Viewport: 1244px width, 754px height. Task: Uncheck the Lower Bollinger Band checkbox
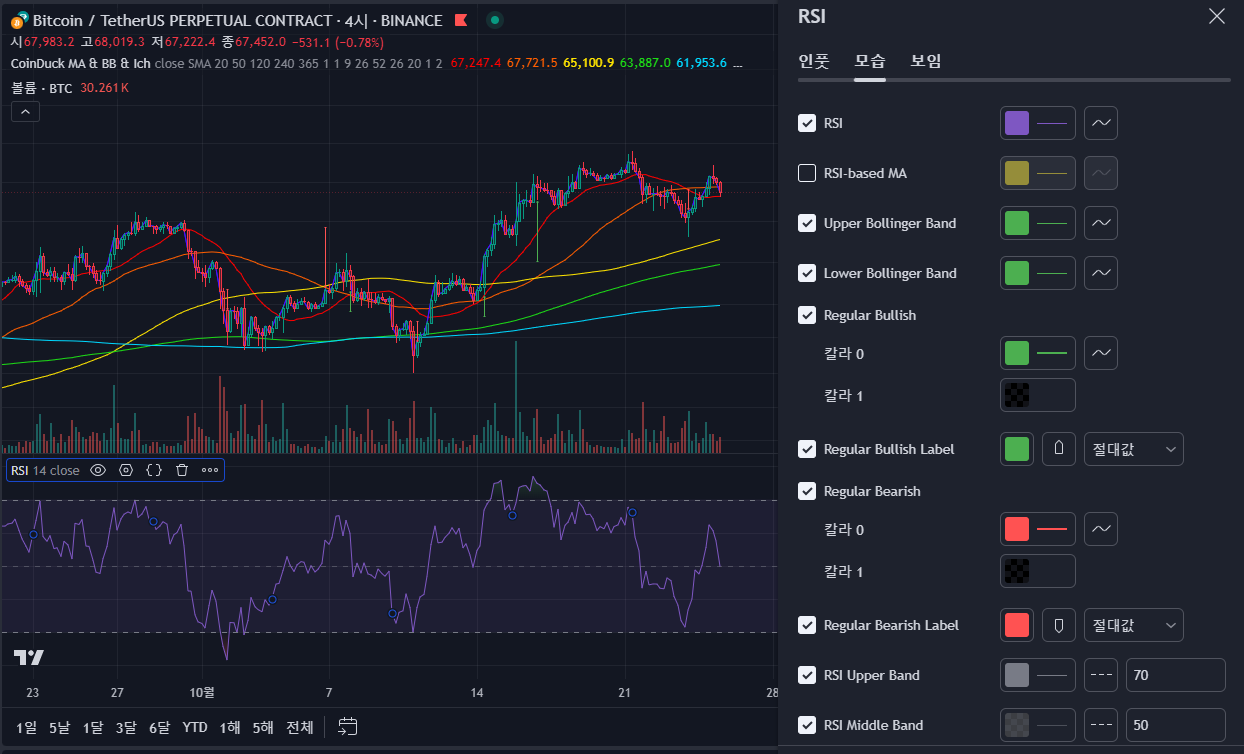pyautogui.click(x=807, y=273)
